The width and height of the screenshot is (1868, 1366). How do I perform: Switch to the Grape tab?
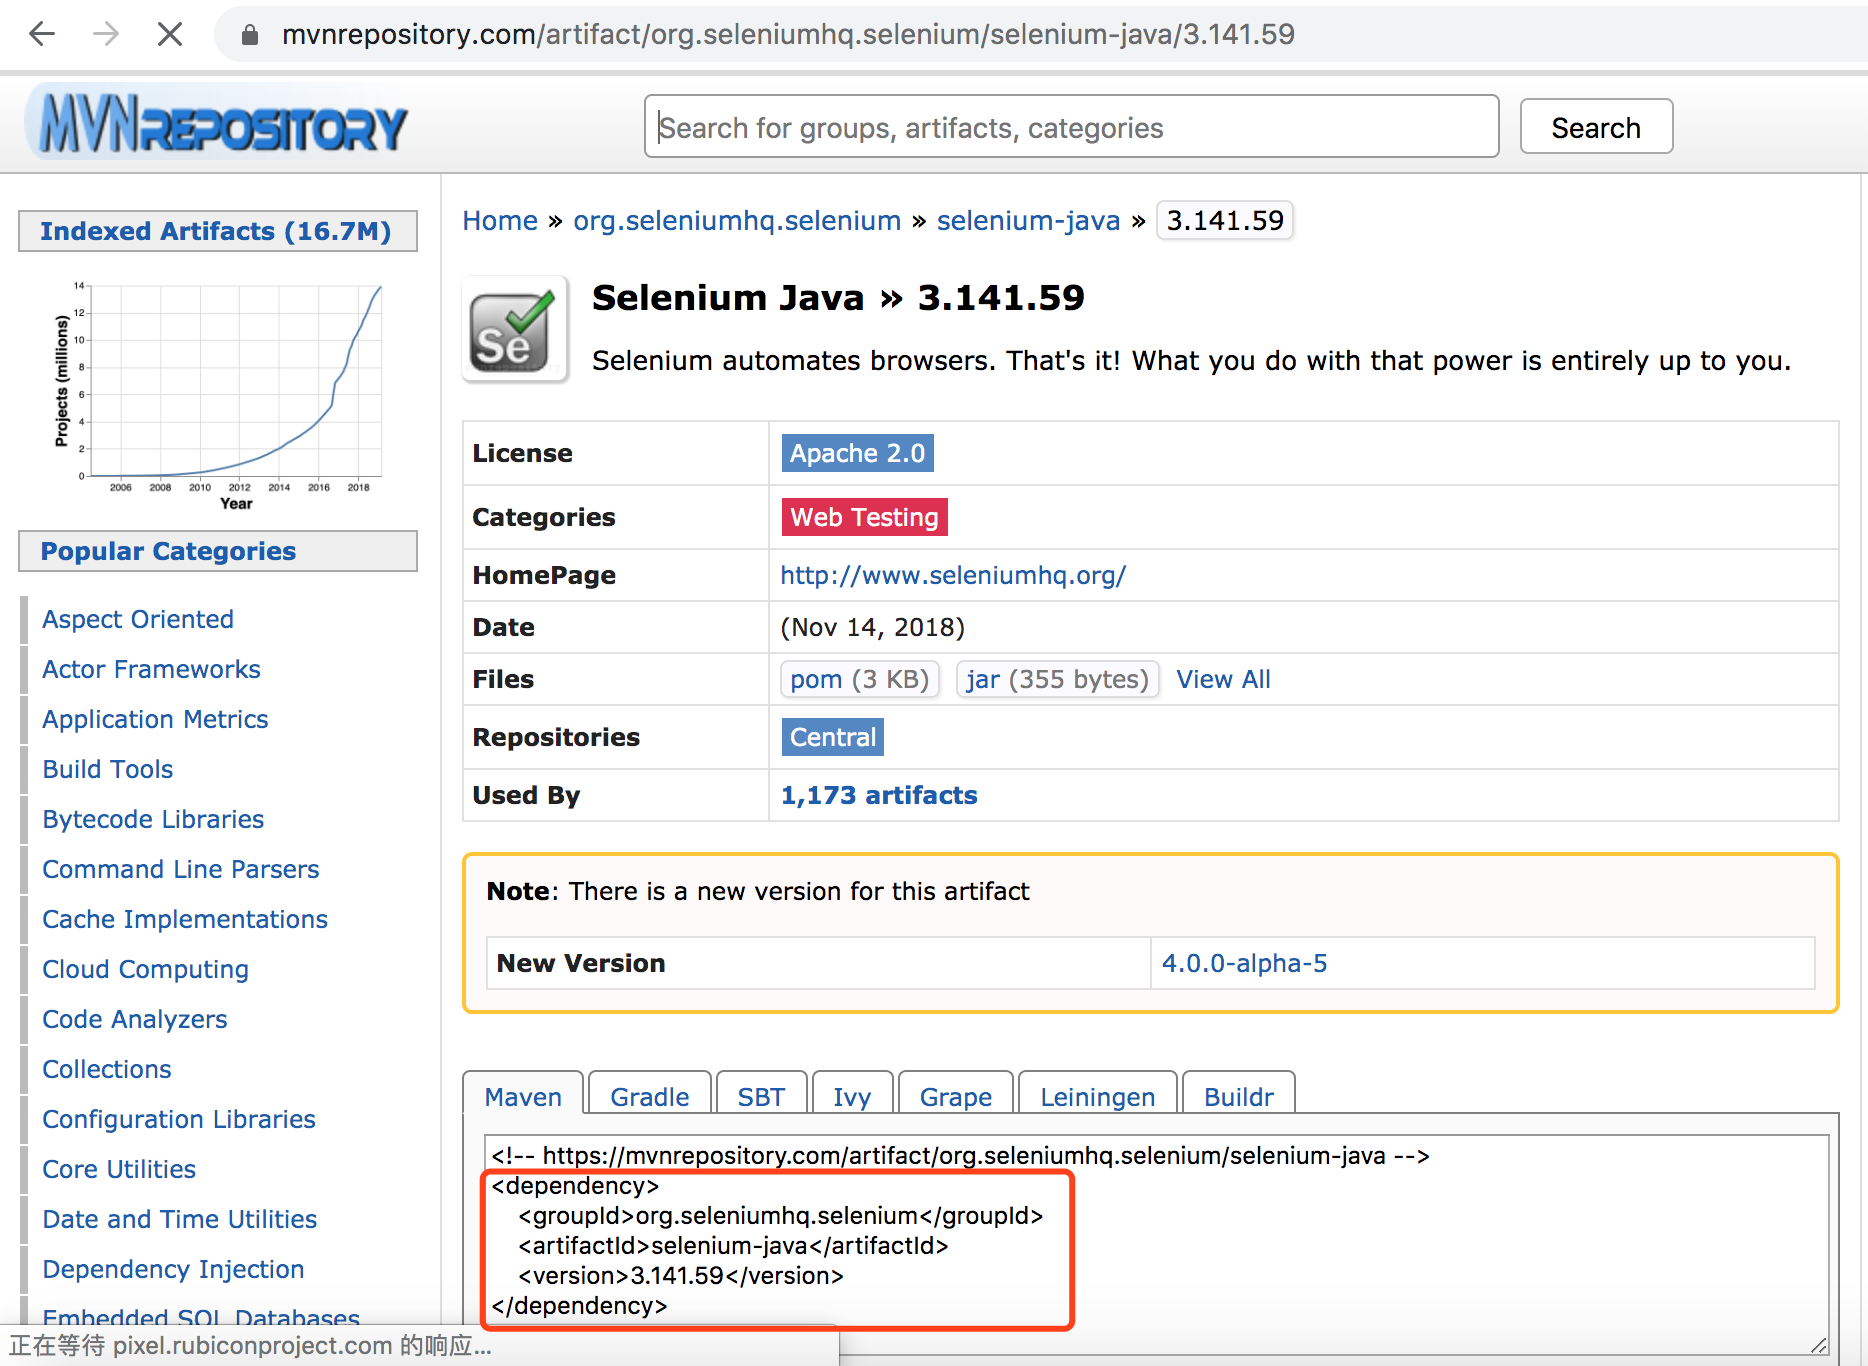pos(956,1096)
